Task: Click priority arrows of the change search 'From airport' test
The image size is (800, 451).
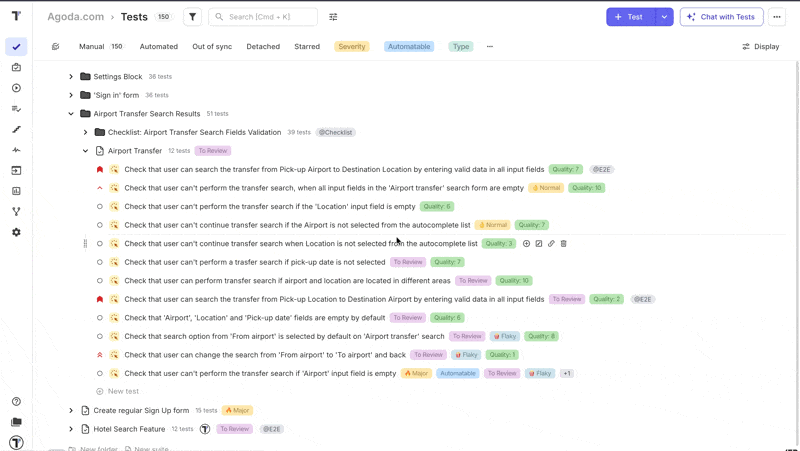Action: 99,355
